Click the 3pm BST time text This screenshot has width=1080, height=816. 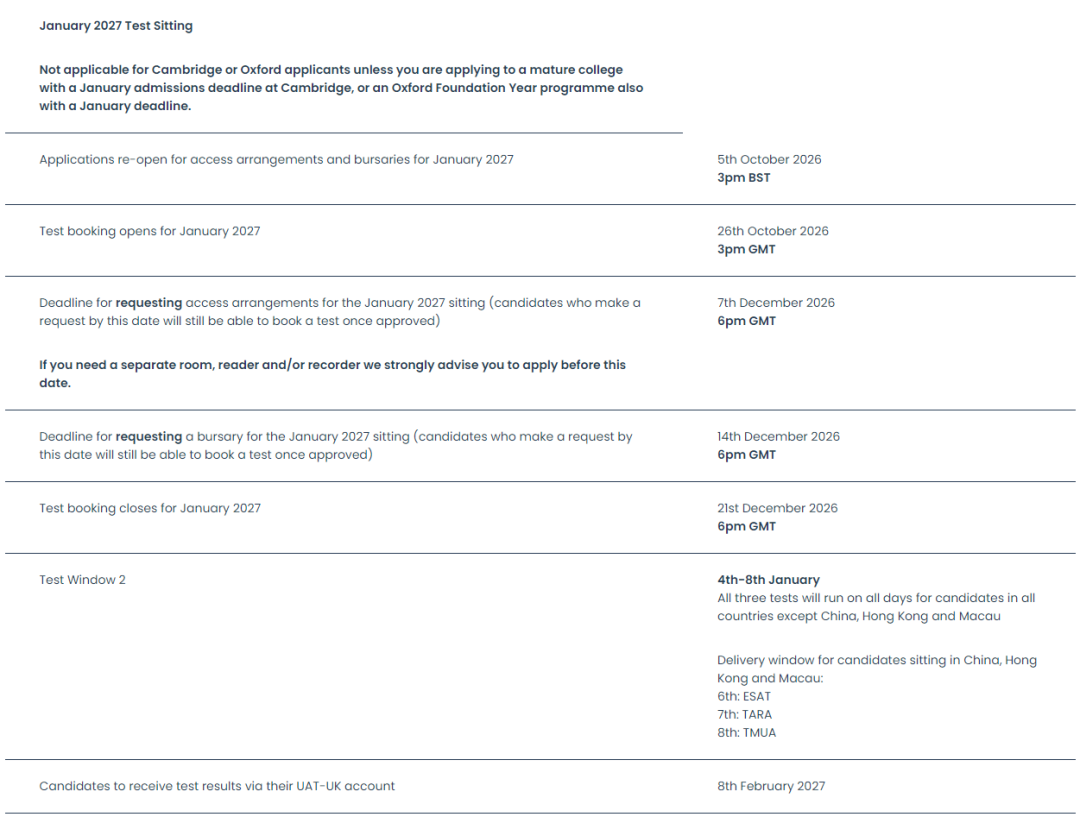coord(744,178)
